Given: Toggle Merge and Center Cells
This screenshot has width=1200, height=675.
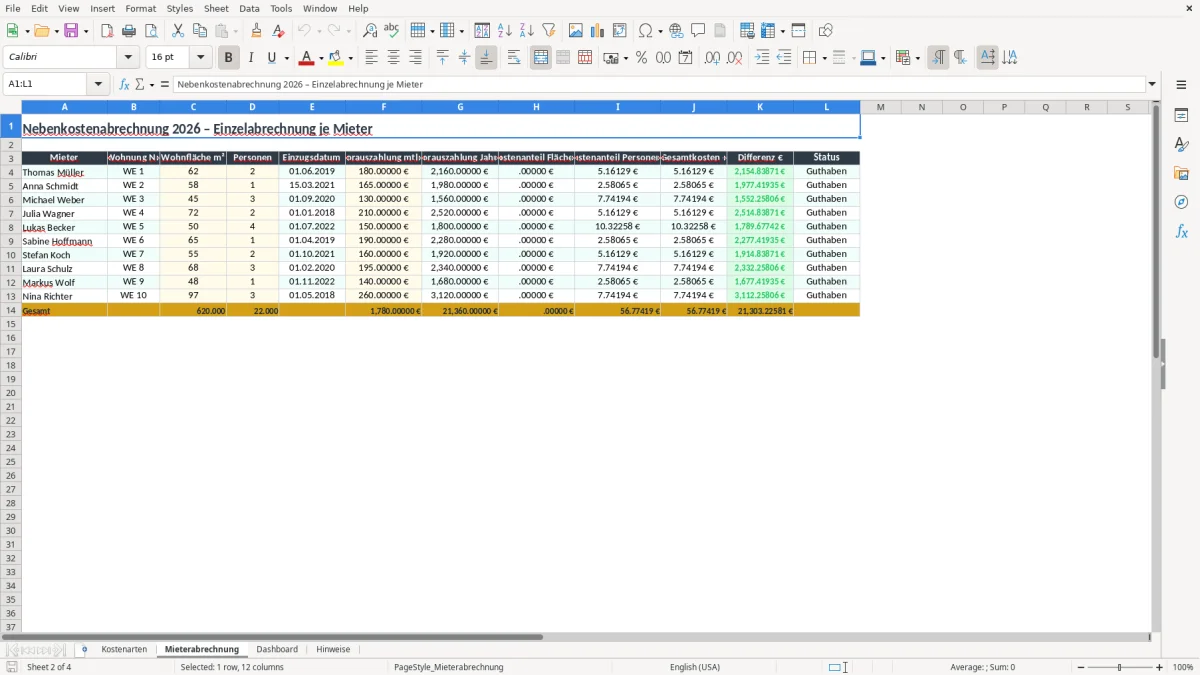Looking at the screenshot, I should [541, 58].
